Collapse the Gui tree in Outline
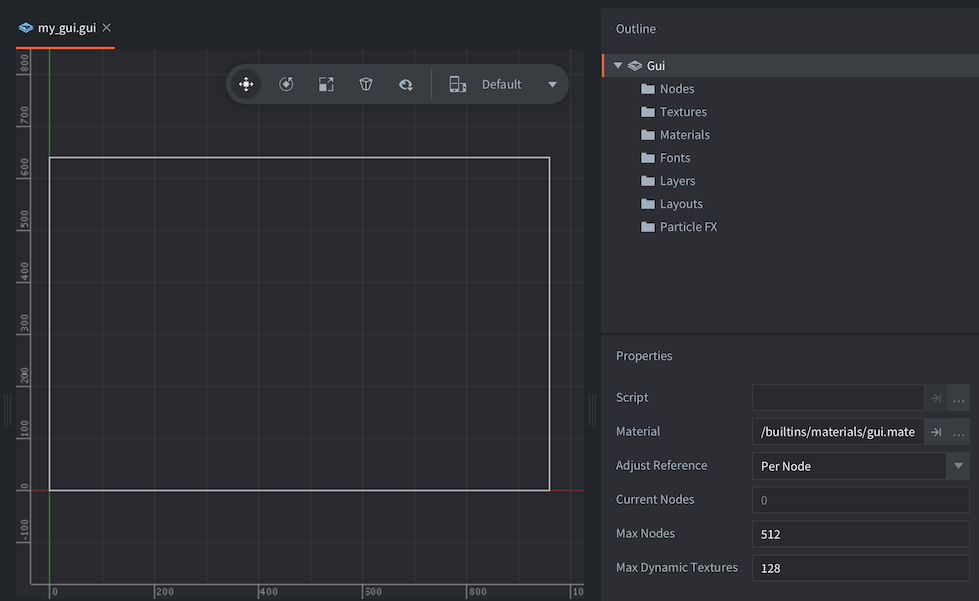979x601 pixels. pyautogui.click(x=617, y=65)
